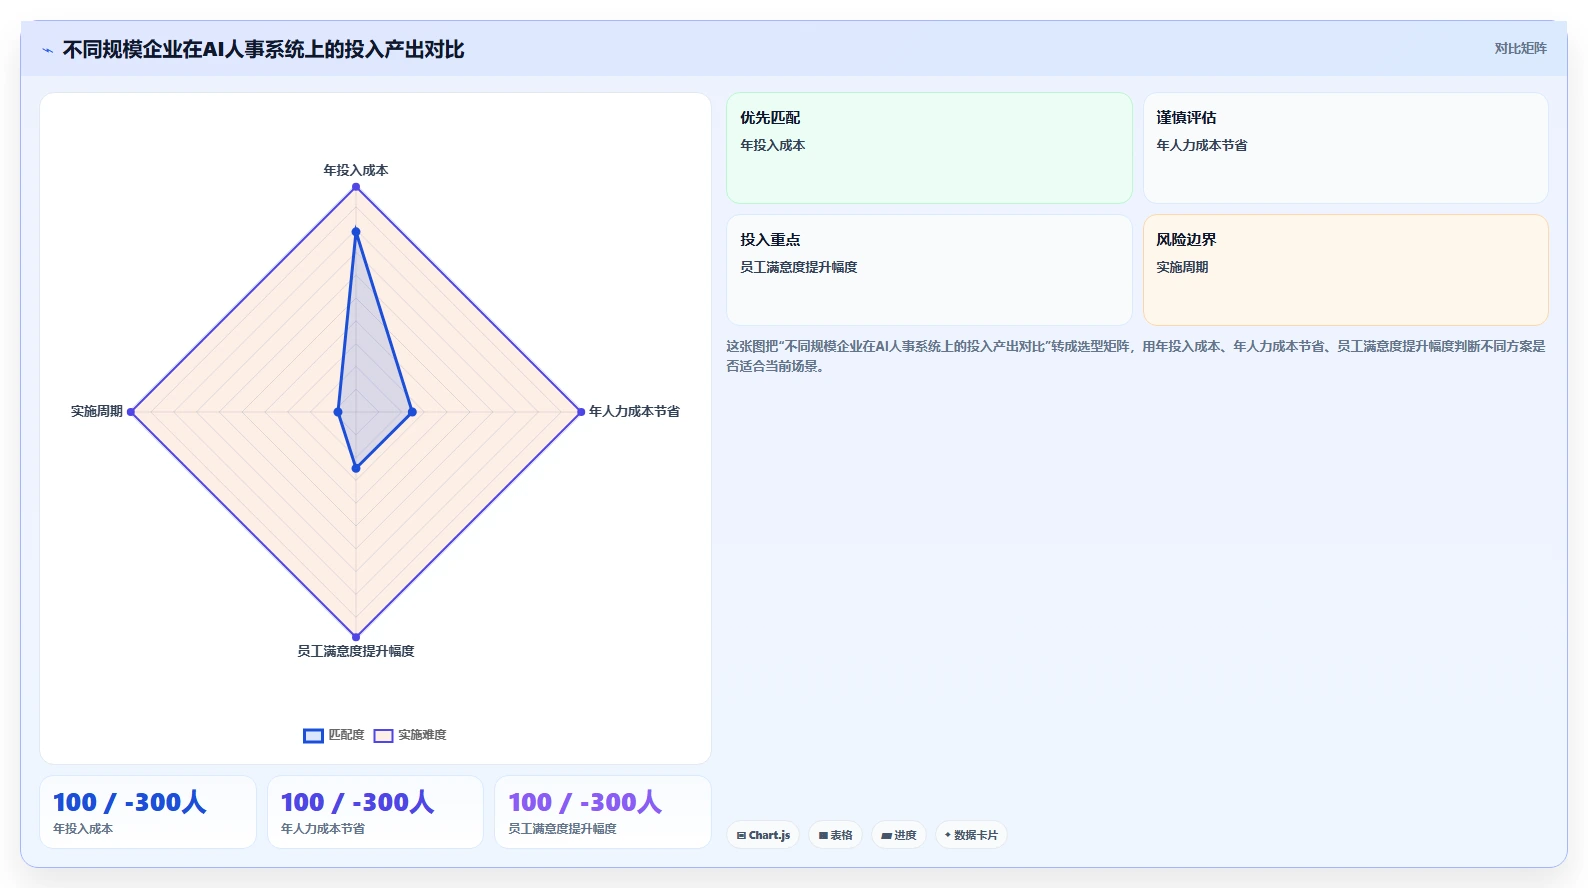Screen dimensions: 1588x888
Task: Select the Chart.js tag chip
Action: (763, 835)
